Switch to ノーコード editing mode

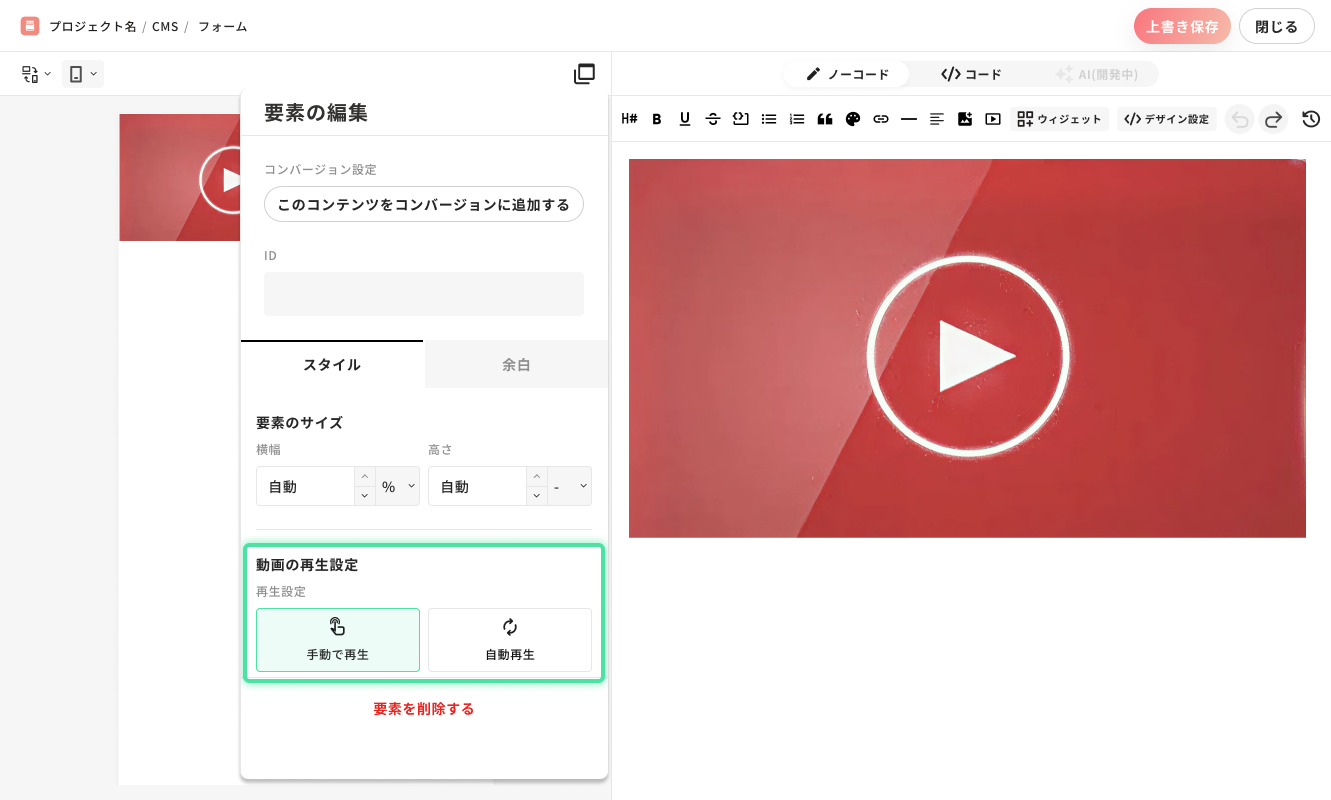click(847, 74)
